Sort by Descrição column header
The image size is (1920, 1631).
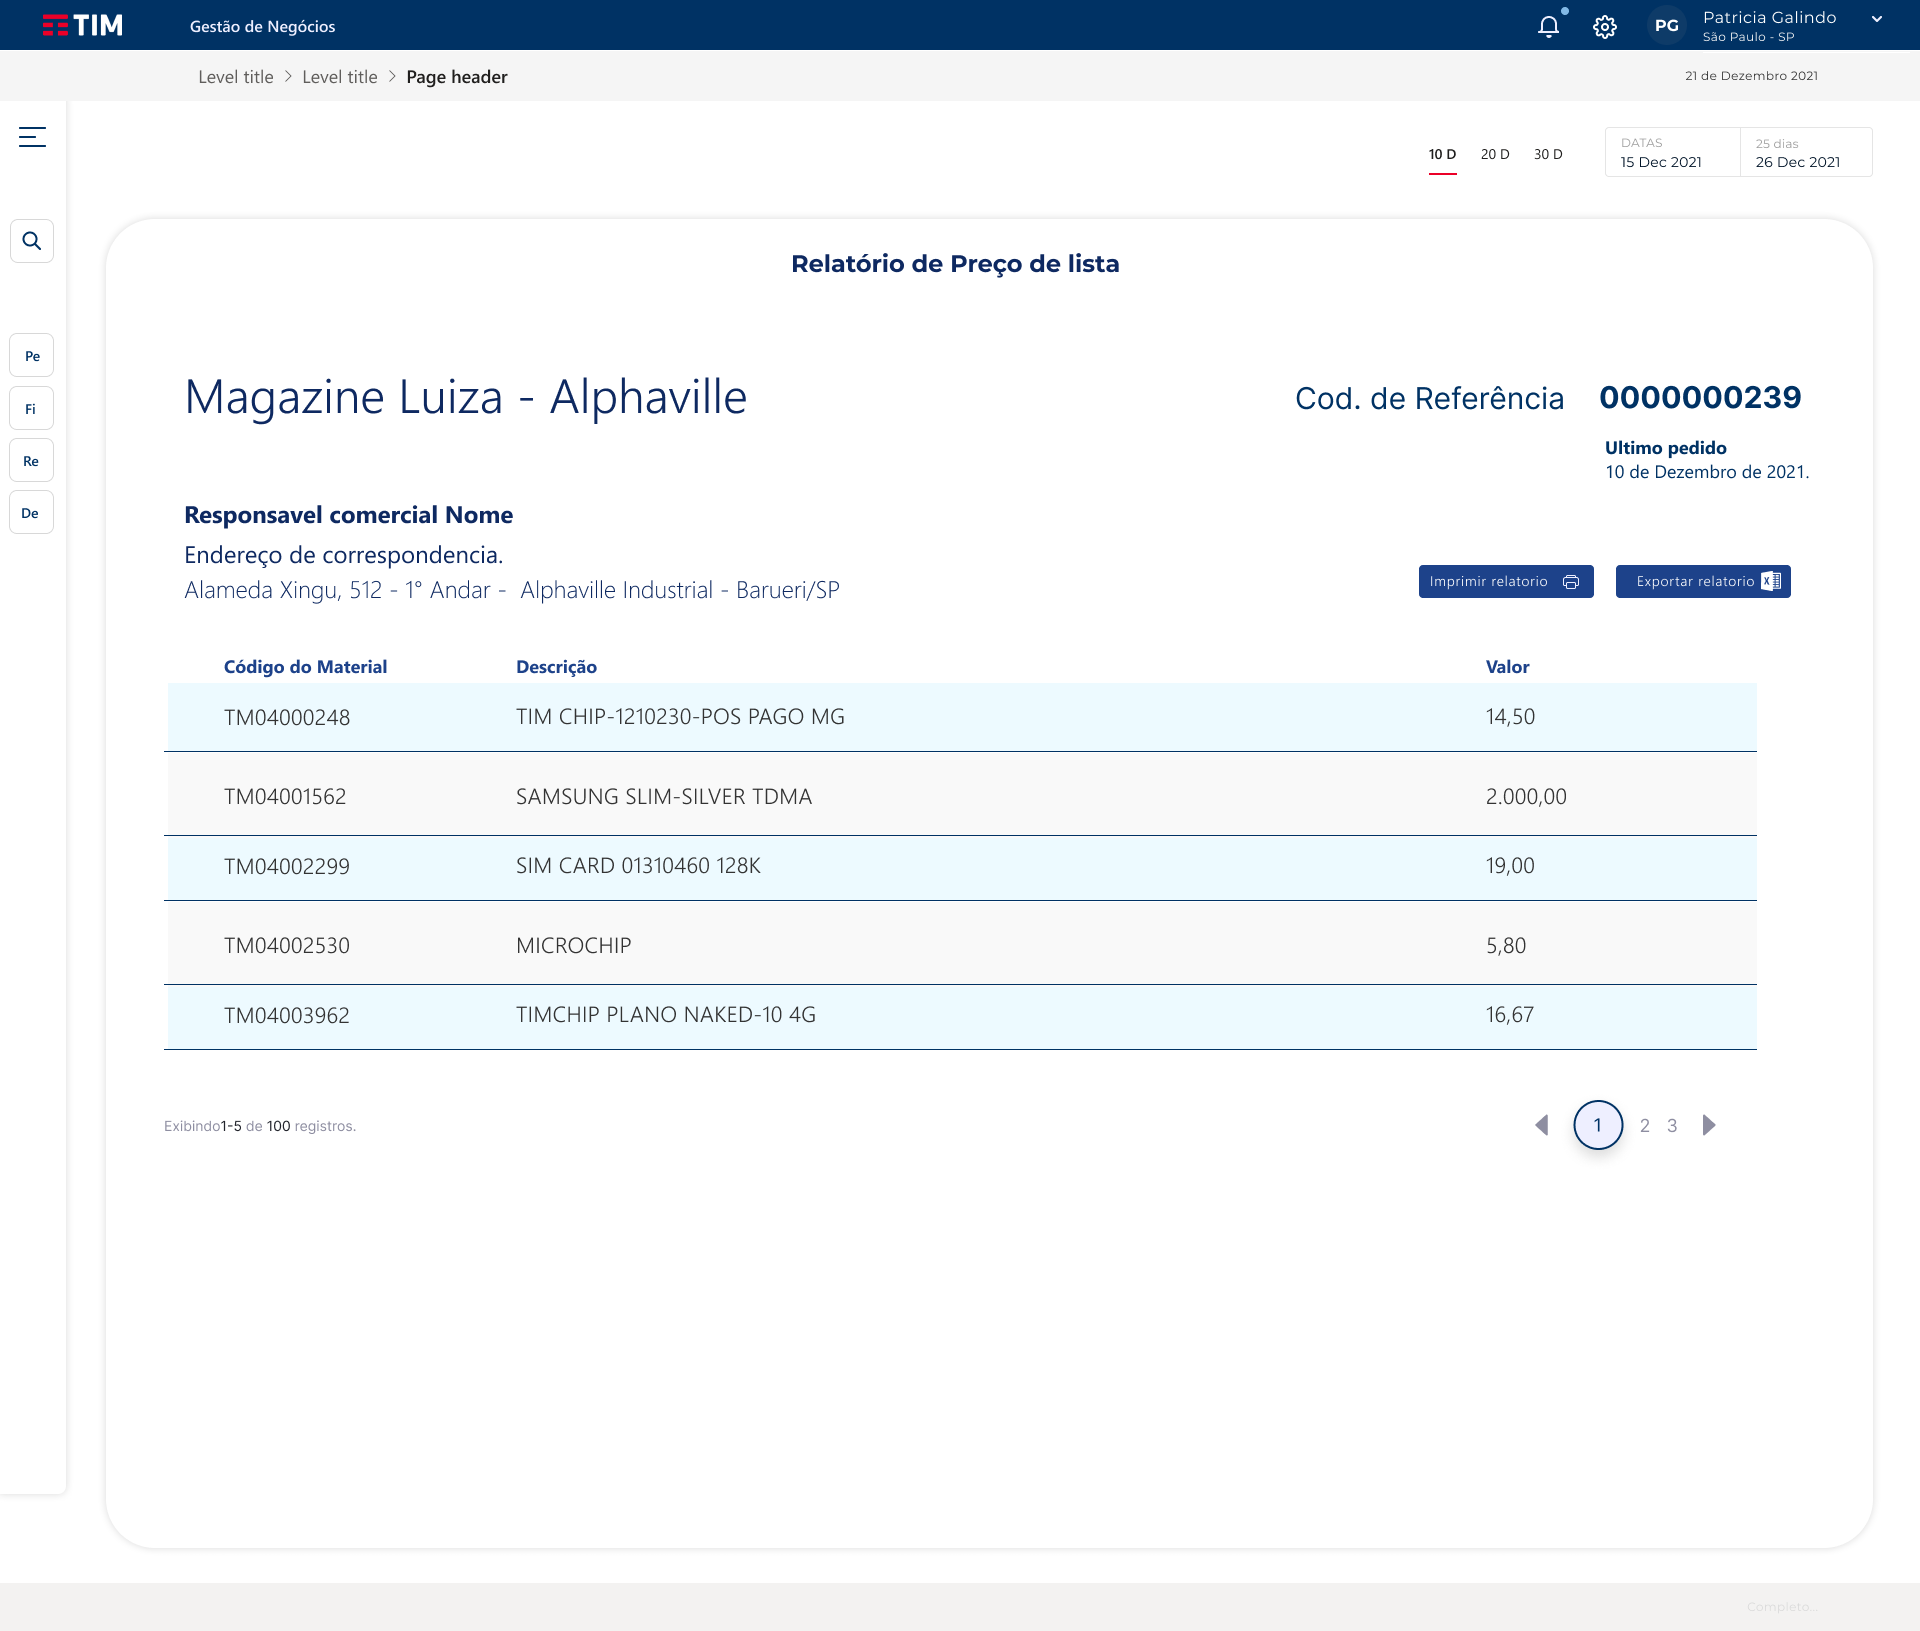click(x=556, y=667)
